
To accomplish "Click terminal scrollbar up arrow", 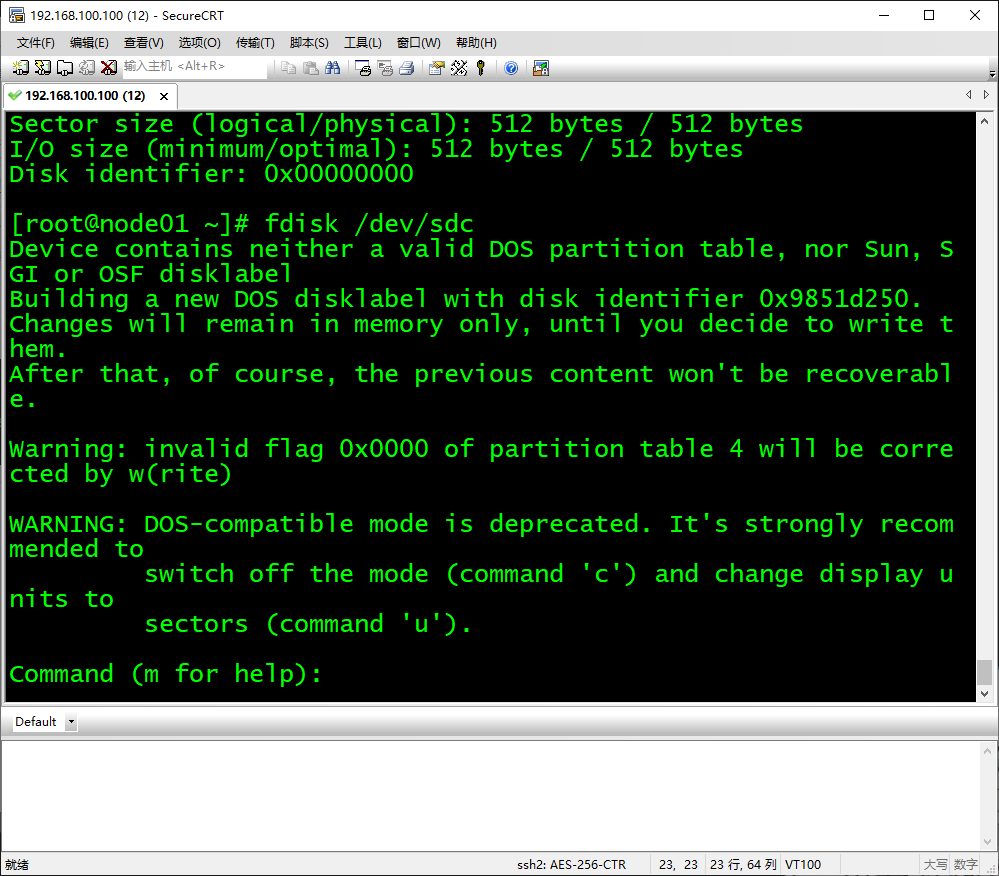I will 984,120.
